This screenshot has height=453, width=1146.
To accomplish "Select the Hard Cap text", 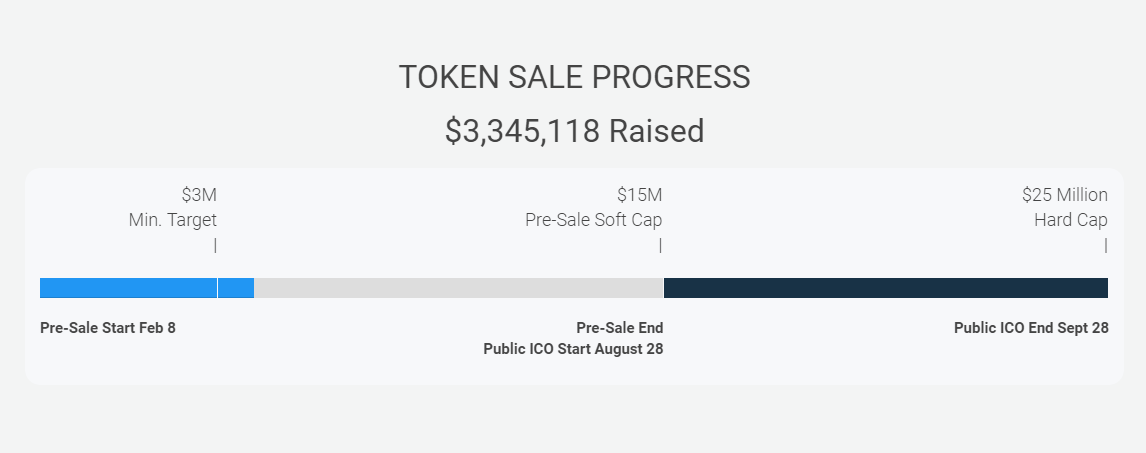I will pos(1070,220).
